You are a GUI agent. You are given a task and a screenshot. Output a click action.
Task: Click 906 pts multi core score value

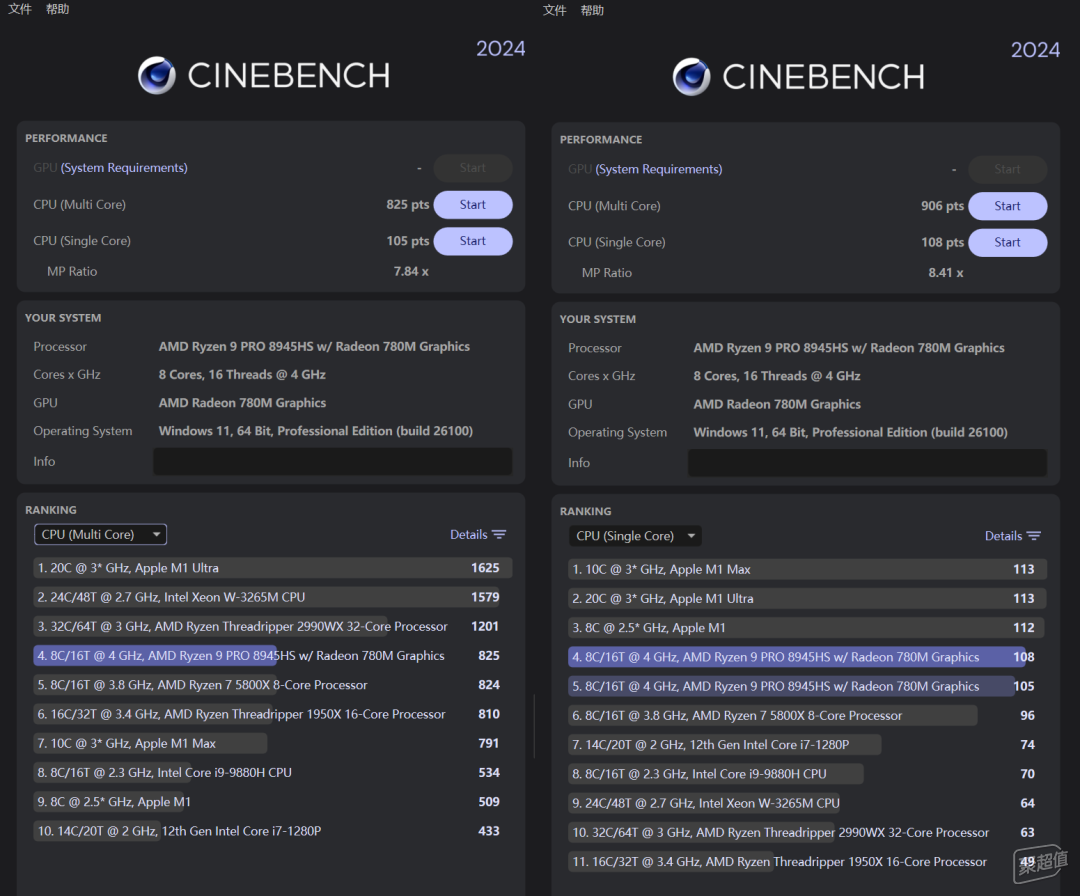coord(942,206)
